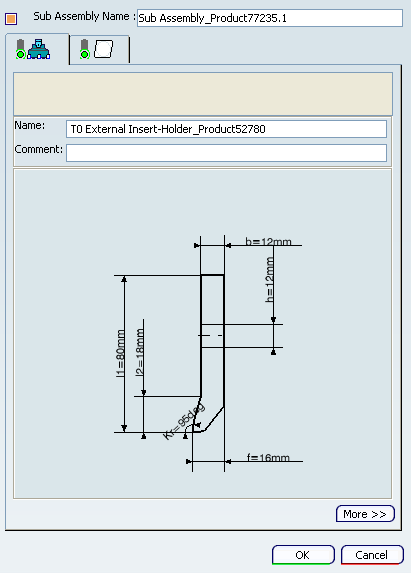Select the l2=18mm dimension label

140,352
